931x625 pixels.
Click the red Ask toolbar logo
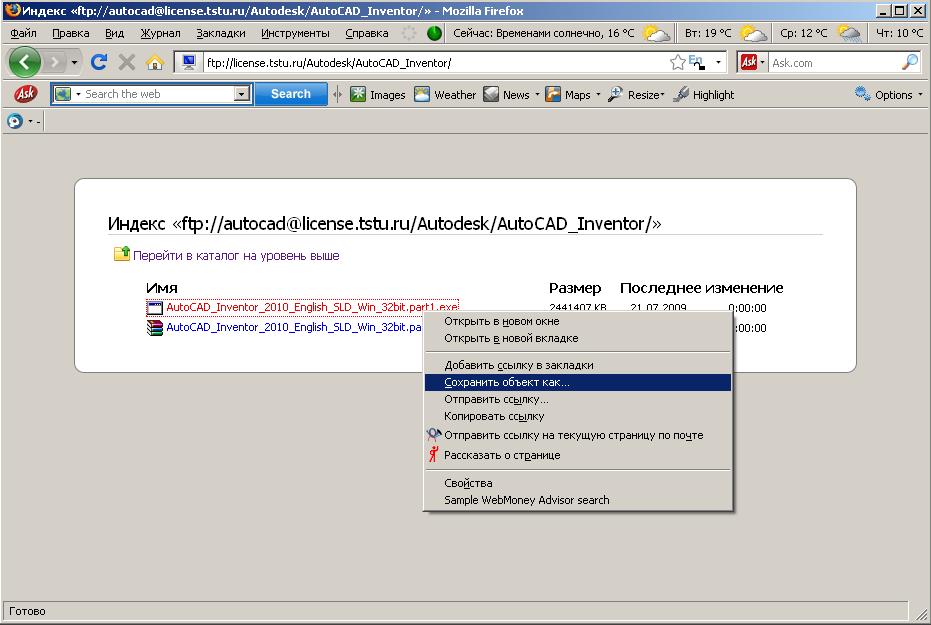click(x=26, y=94)
